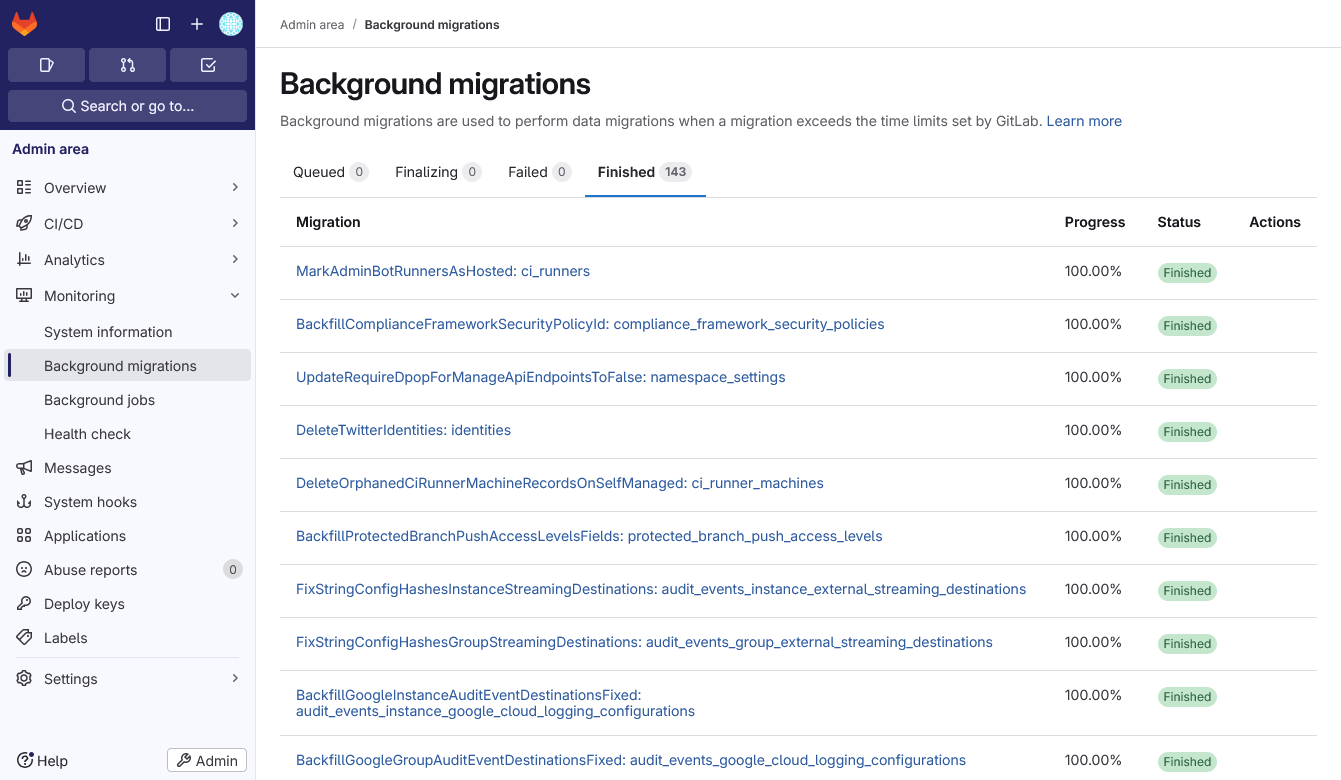The width and height of the screenshot is (1341, 780).
Task: Select the Deploy keys key icon
Action: pyautogui.click(x=23, y=603)
